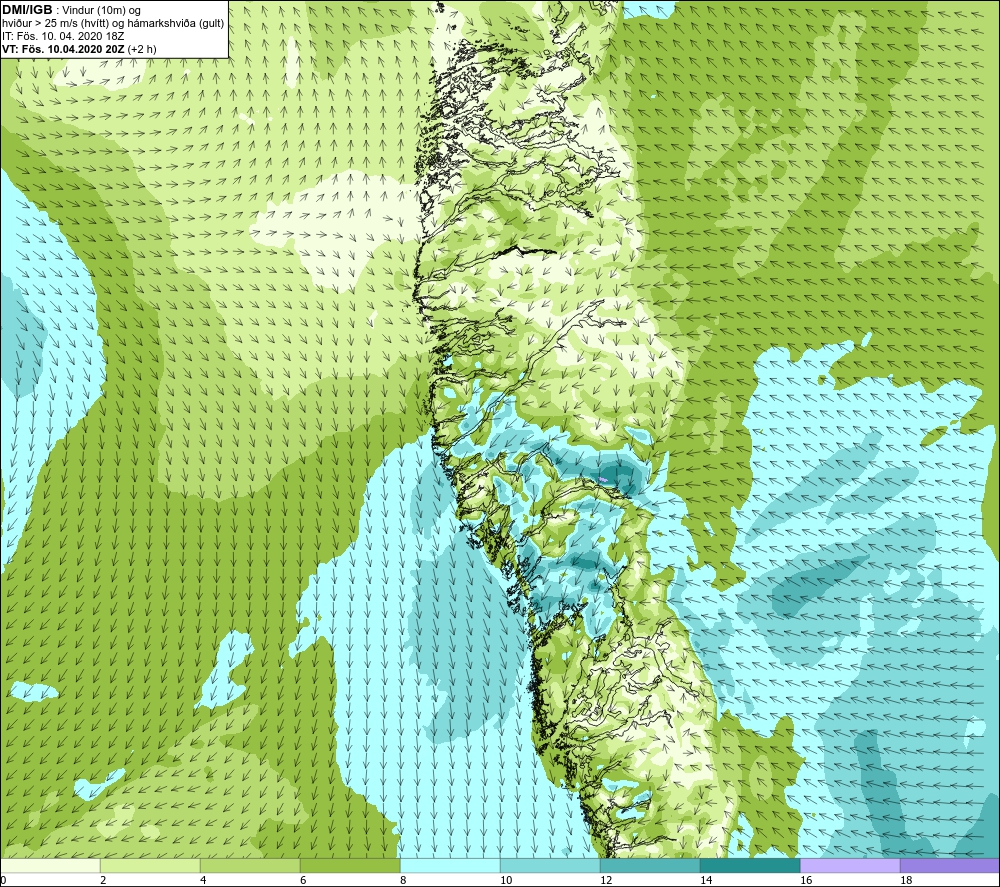
Task: Click the legend label '16'
Action: pyautogui.click(x=806, y=880)
